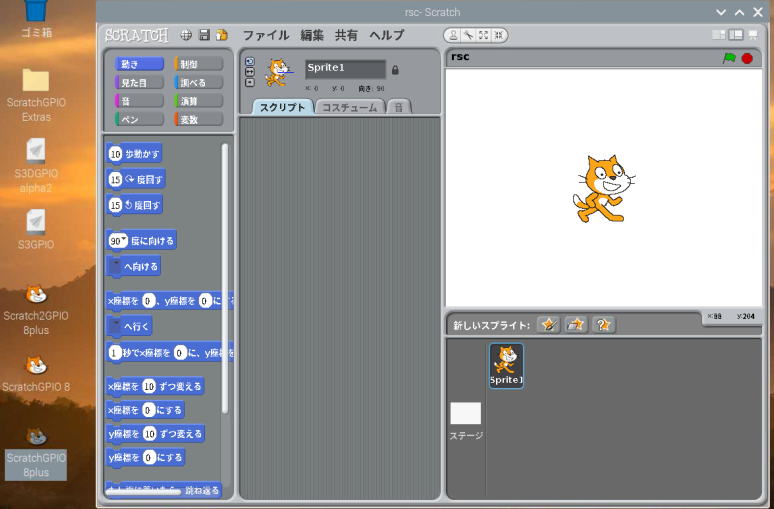Open the 編集 menu
Screen dimensions: 774x509
(312, 35)
